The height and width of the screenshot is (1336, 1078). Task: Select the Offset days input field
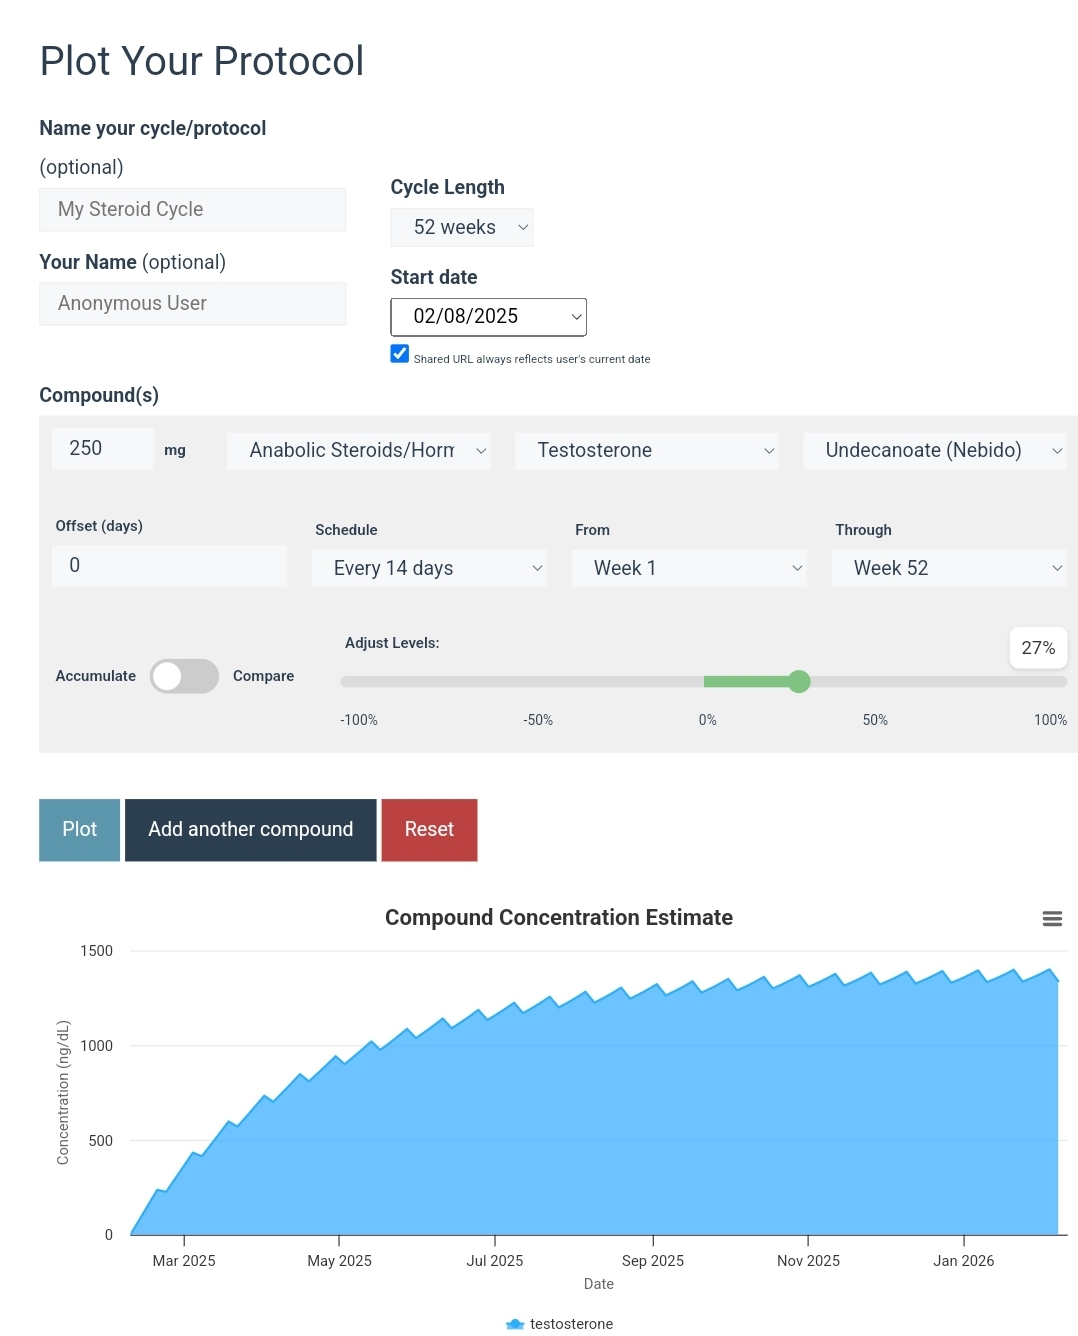click(169, 566)
